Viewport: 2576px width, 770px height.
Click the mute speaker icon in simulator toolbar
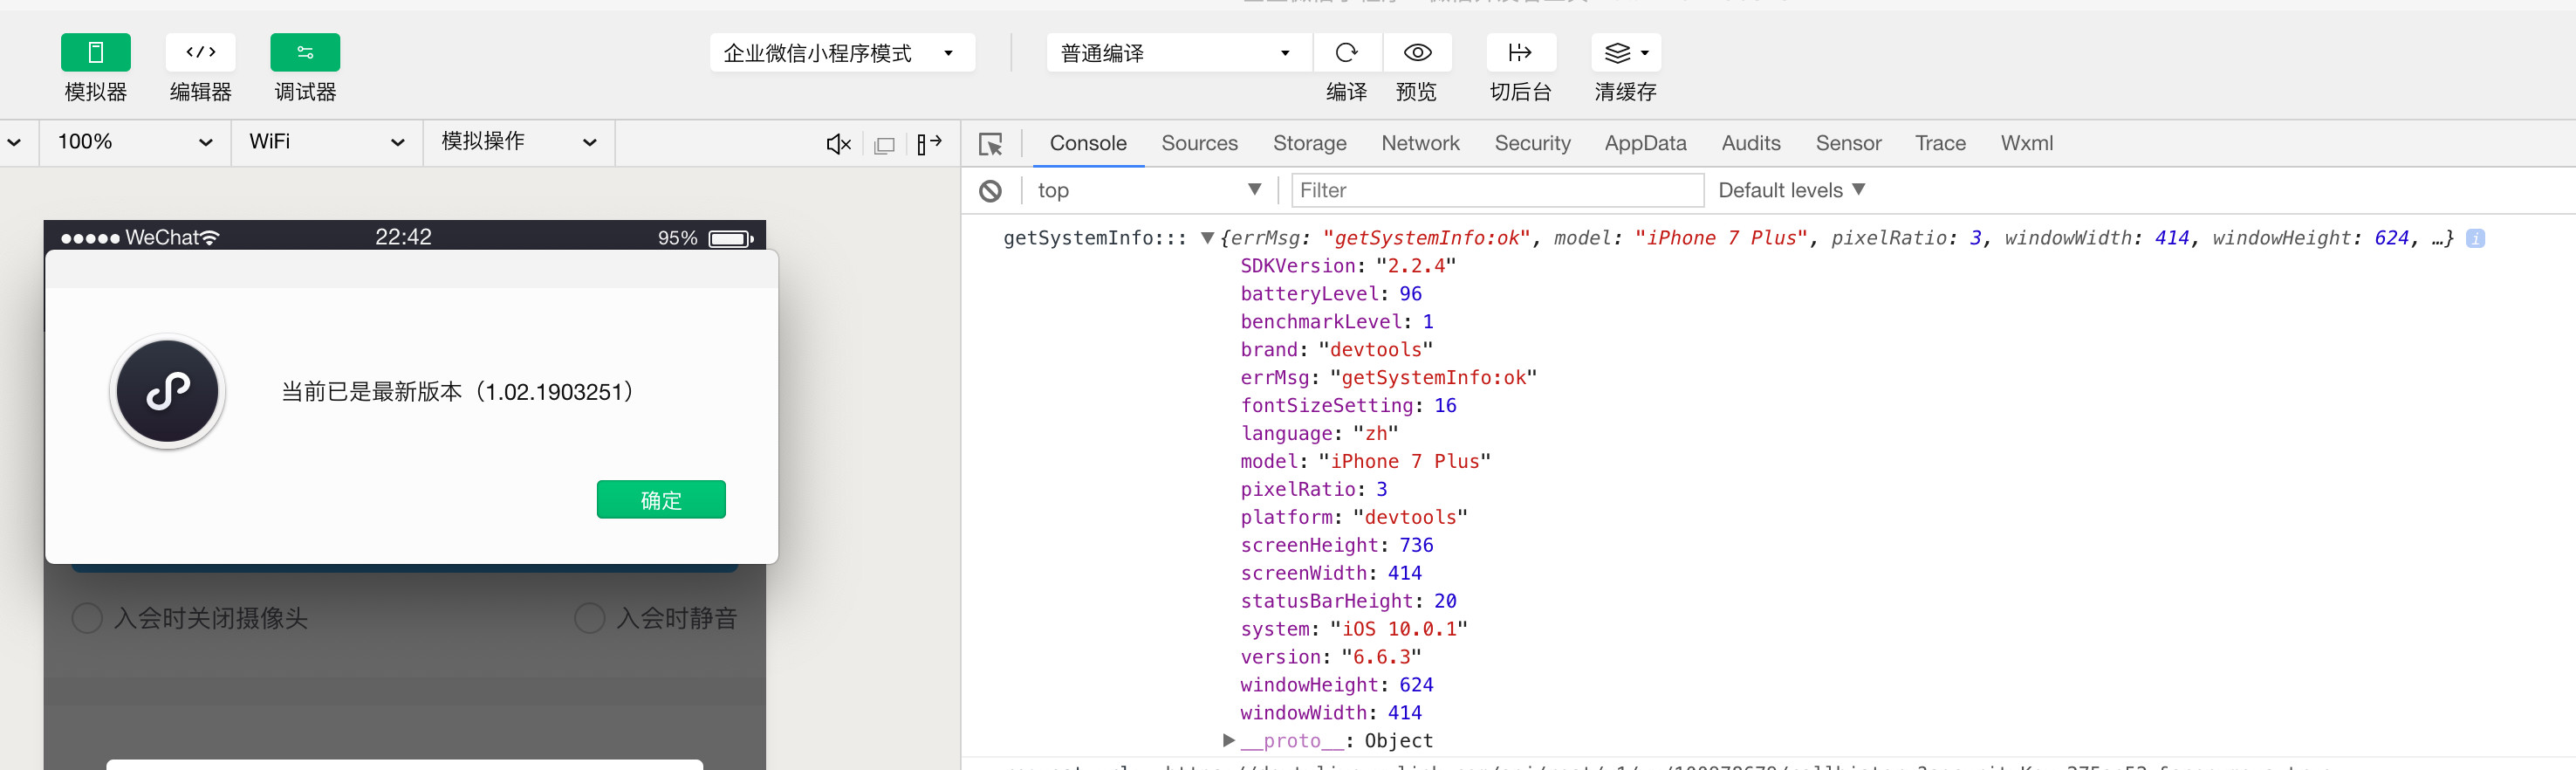point(838,144)
